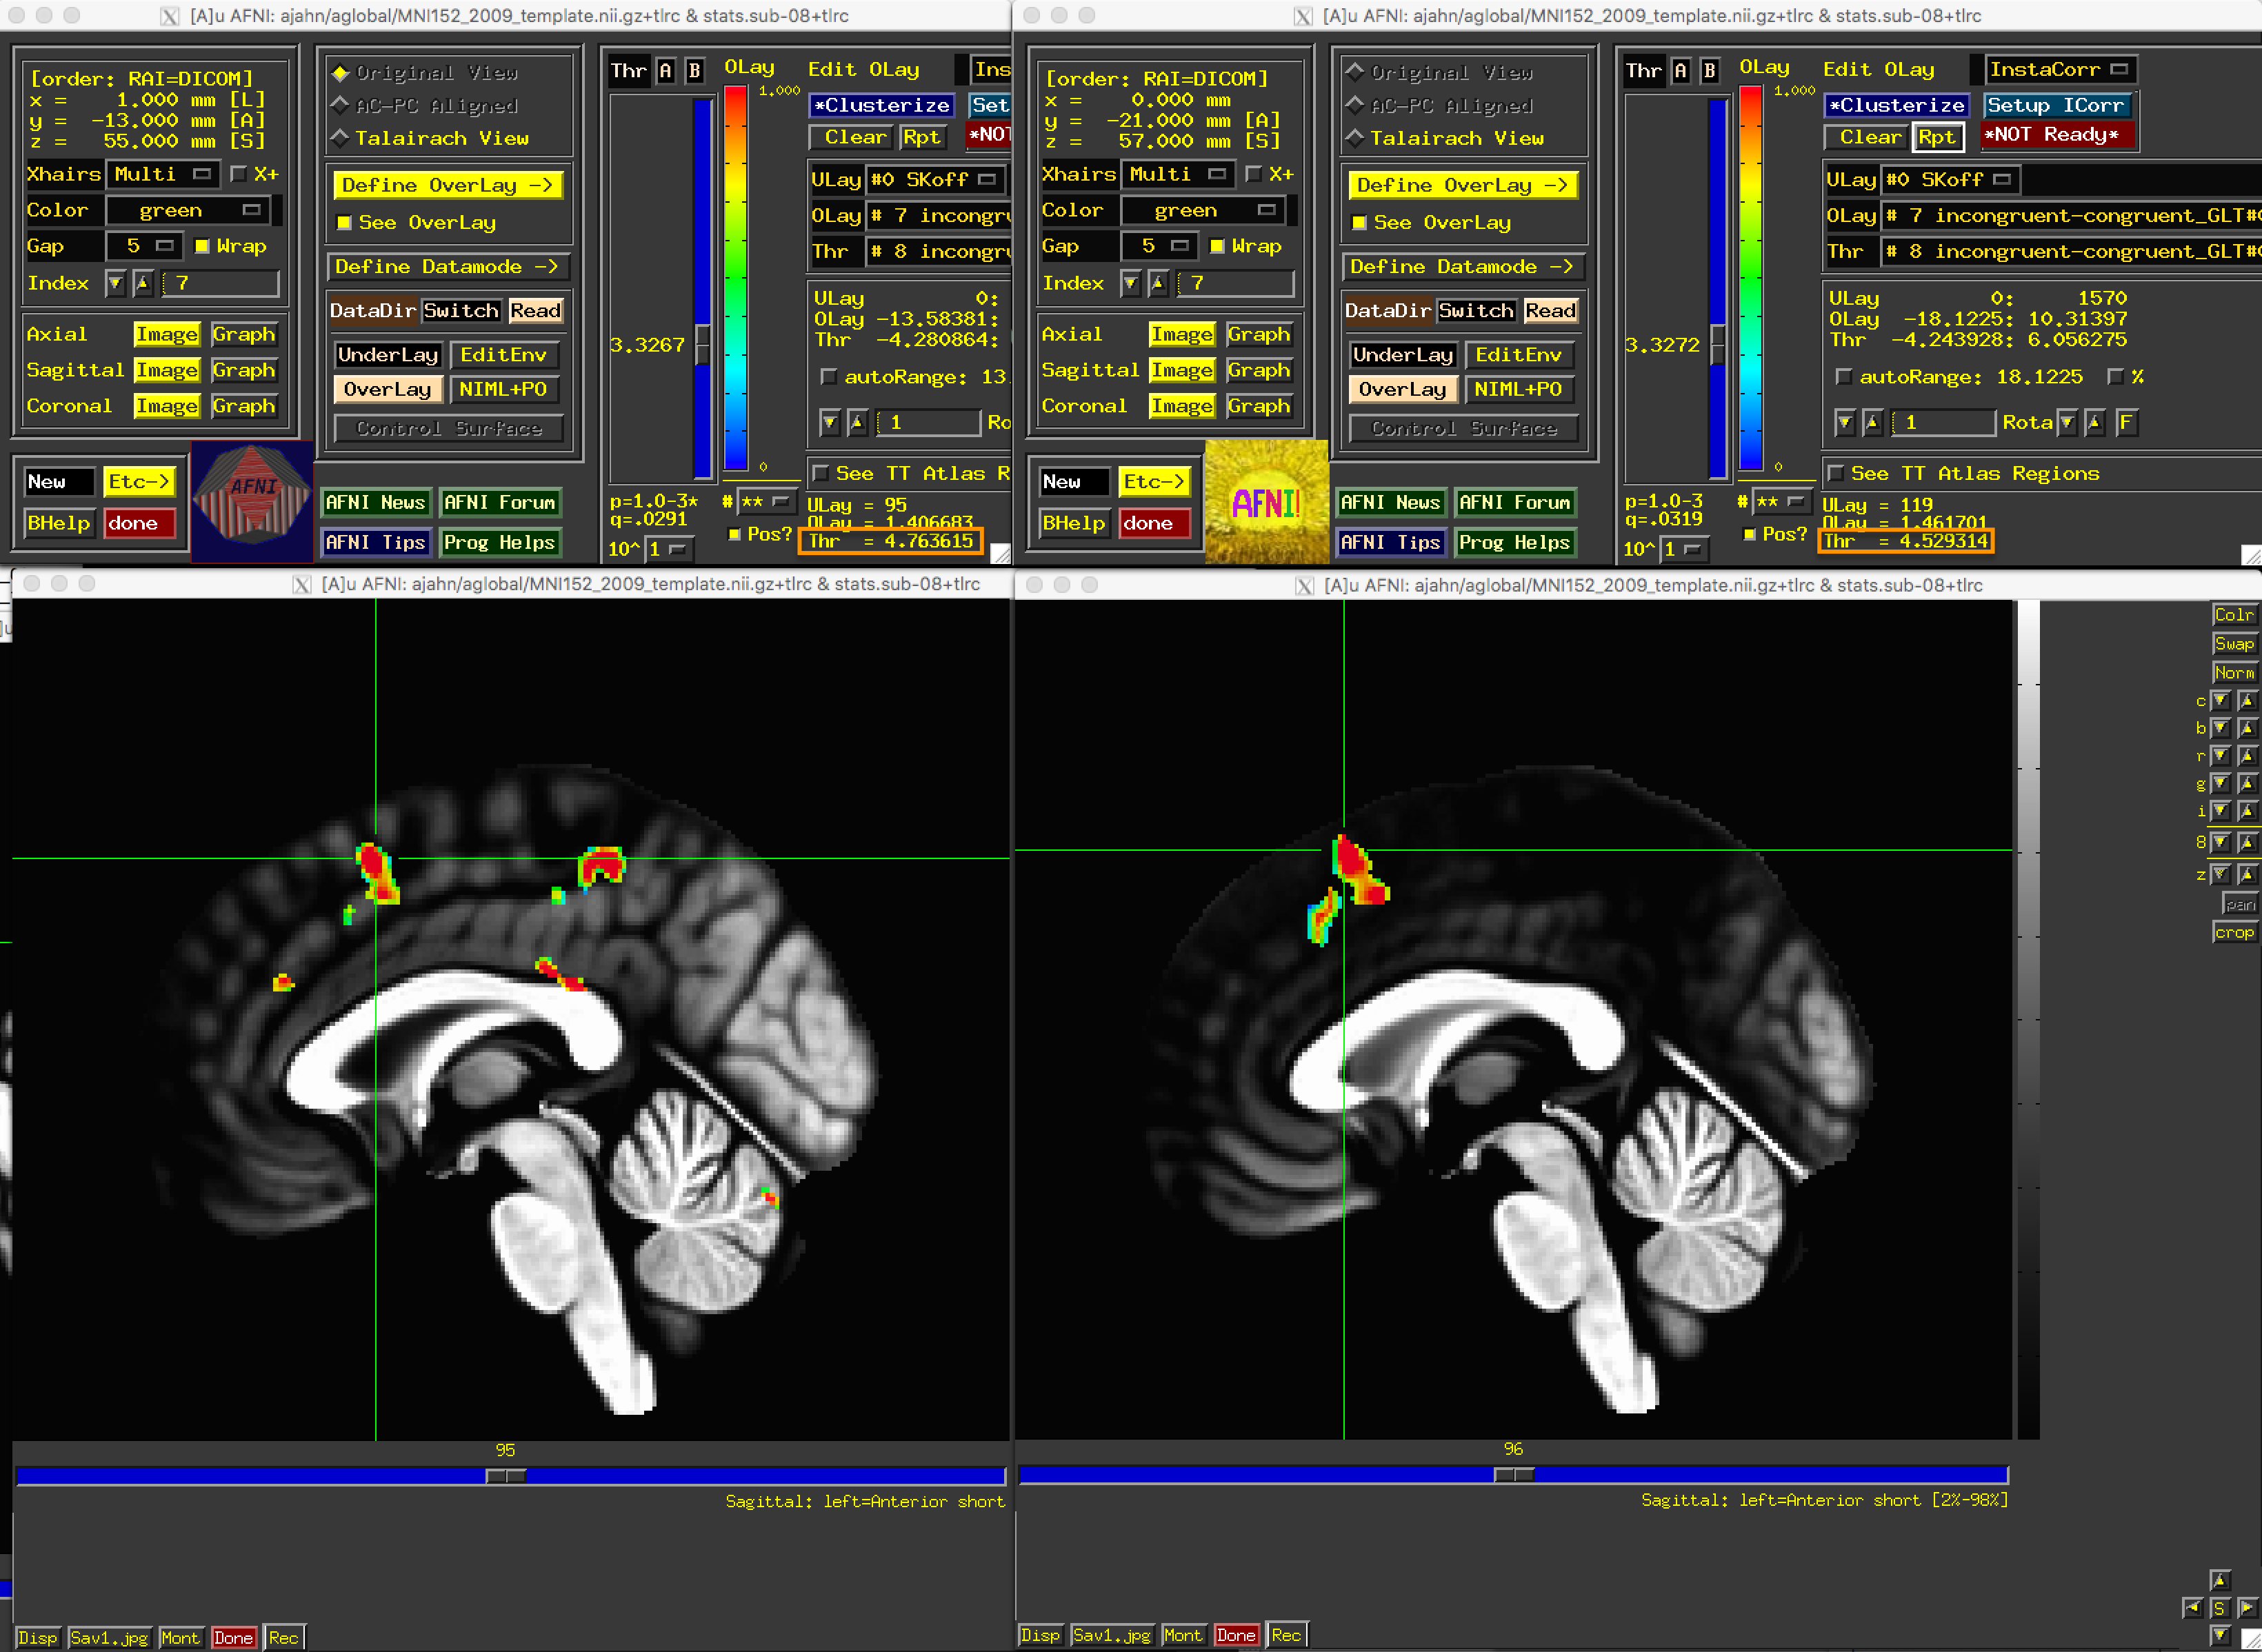Click Rpt button in right controller
This screenshot has width=2262, height=1652.
(1937, 137)
